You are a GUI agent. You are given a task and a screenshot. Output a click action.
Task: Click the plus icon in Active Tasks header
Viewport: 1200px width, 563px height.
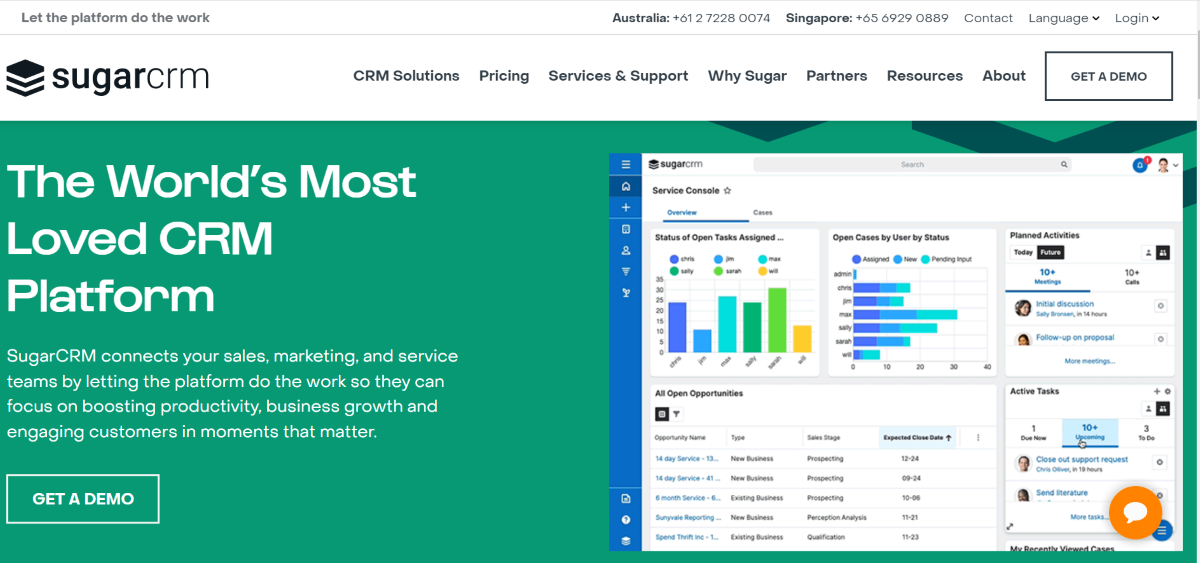point(1157,391)
